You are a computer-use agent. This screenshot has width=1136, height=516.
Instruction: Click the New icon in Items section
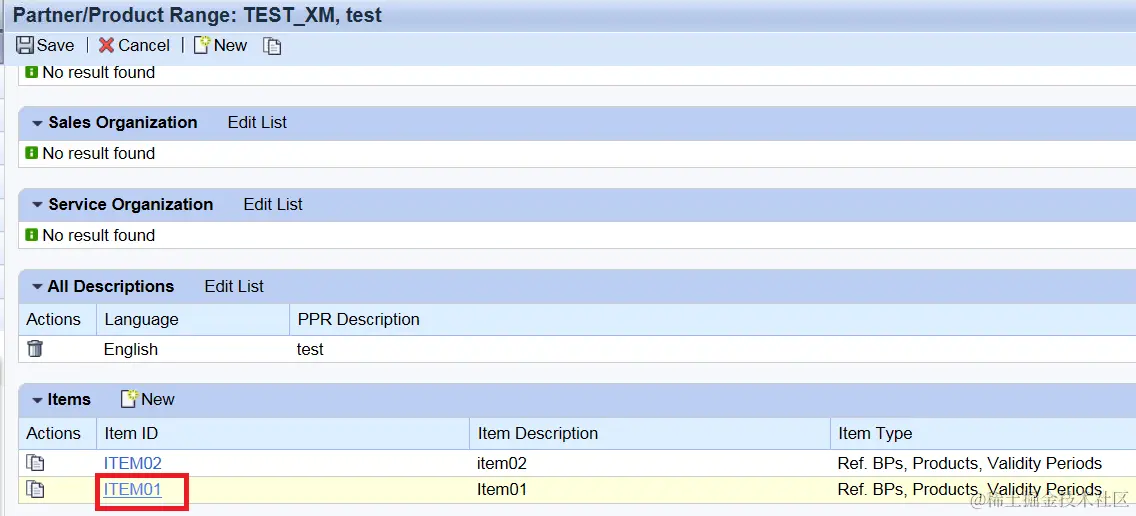pos(129,399)
